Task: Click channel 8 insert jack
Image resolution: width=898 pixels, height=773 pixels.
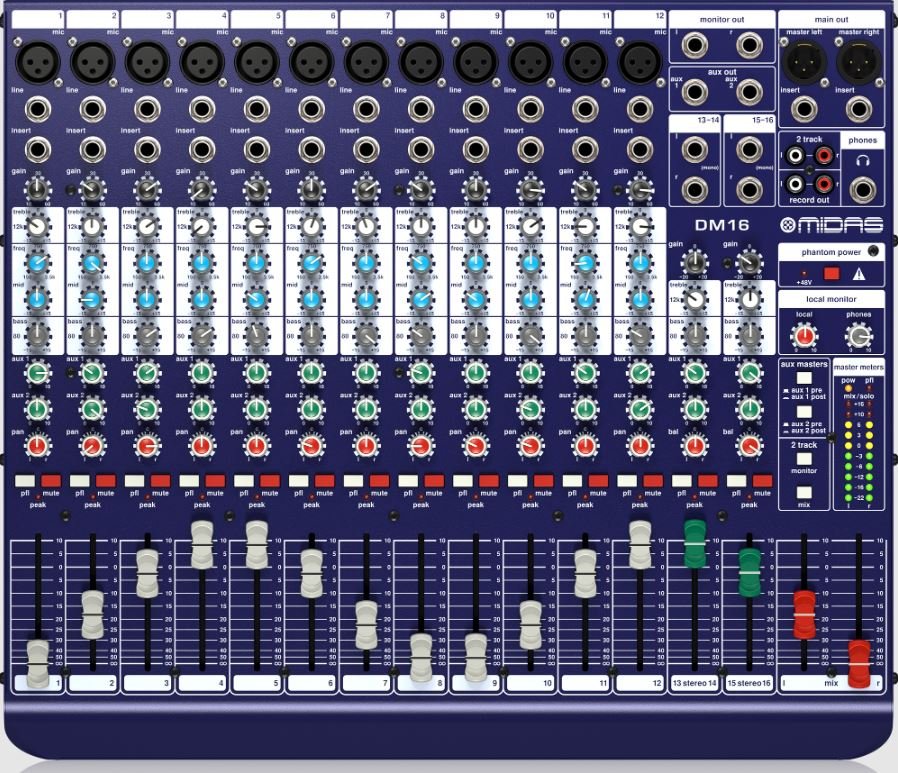Action: coord(421,149)
